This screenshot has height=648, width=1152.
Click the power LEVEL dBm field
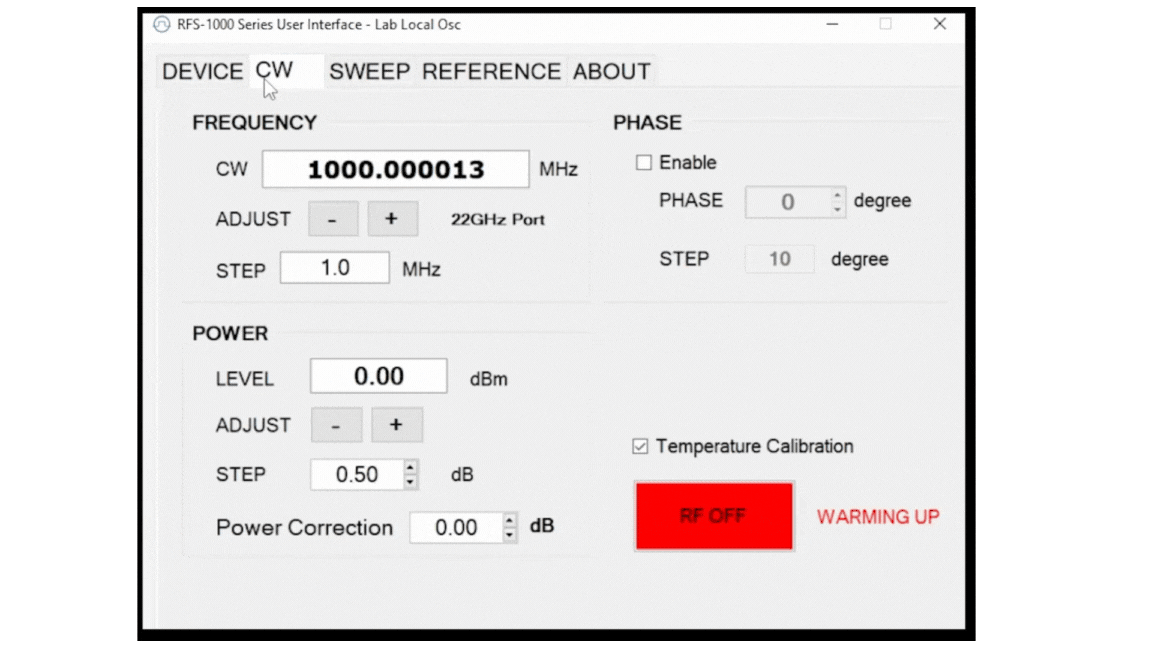point(378,377)
